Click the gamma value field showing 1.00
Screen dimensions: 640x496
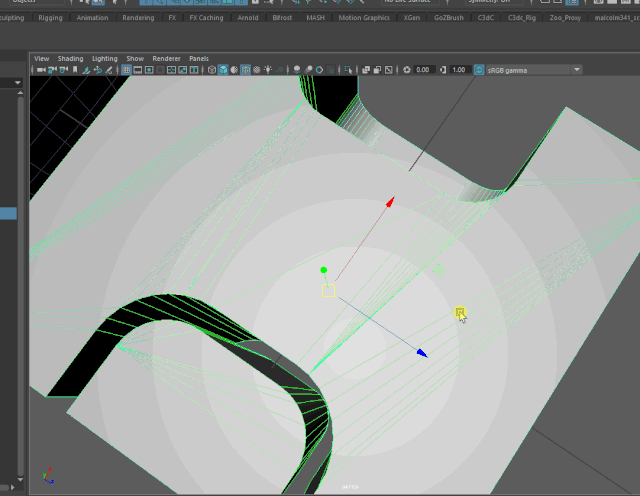[x=458, y=70]
